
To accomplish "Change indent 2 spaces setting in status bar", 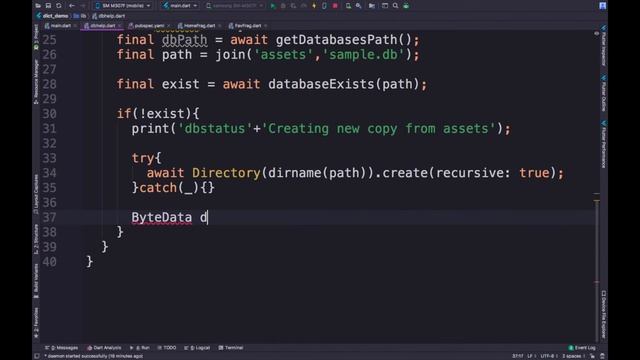I will (572, 356).
